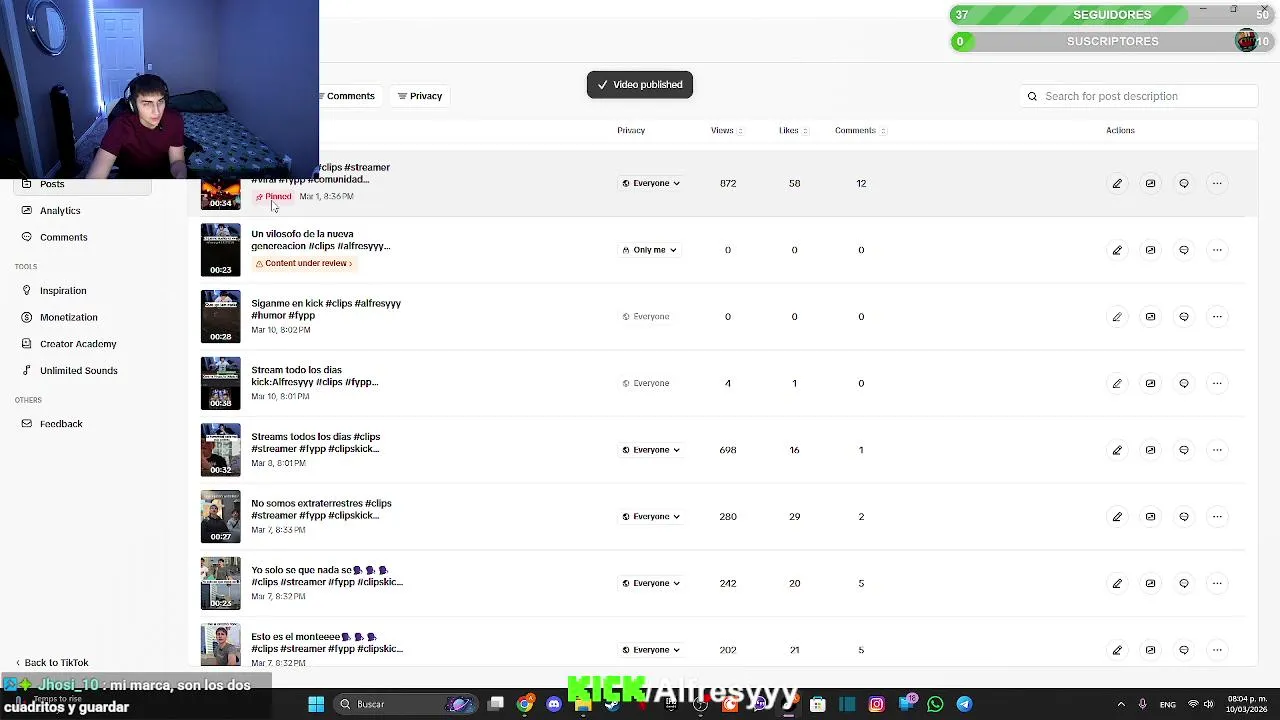Open Discord from the taskbar
Viewport: 1280px width, 720px height.
tap(554, 704)
